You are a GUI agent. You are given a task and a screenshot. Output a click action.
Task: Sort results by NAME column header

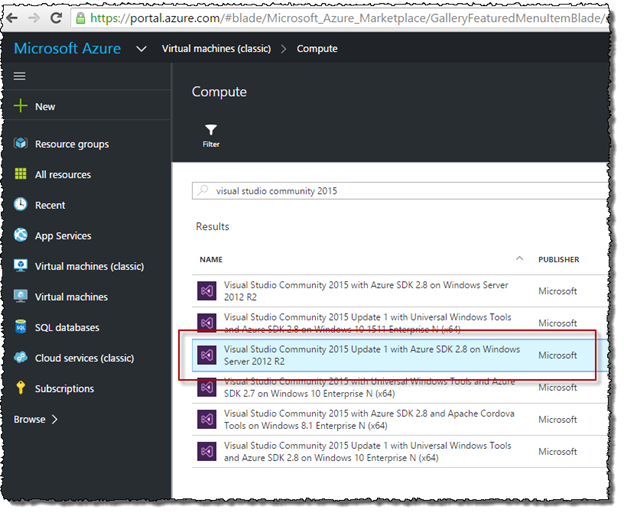211,259
